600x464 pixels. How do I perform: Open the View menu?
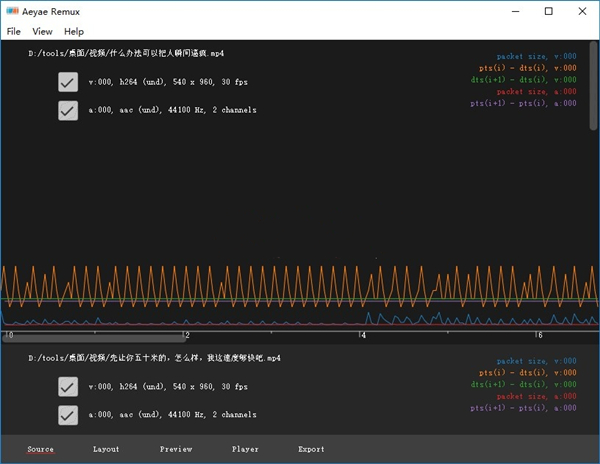(x=42, y=32)
